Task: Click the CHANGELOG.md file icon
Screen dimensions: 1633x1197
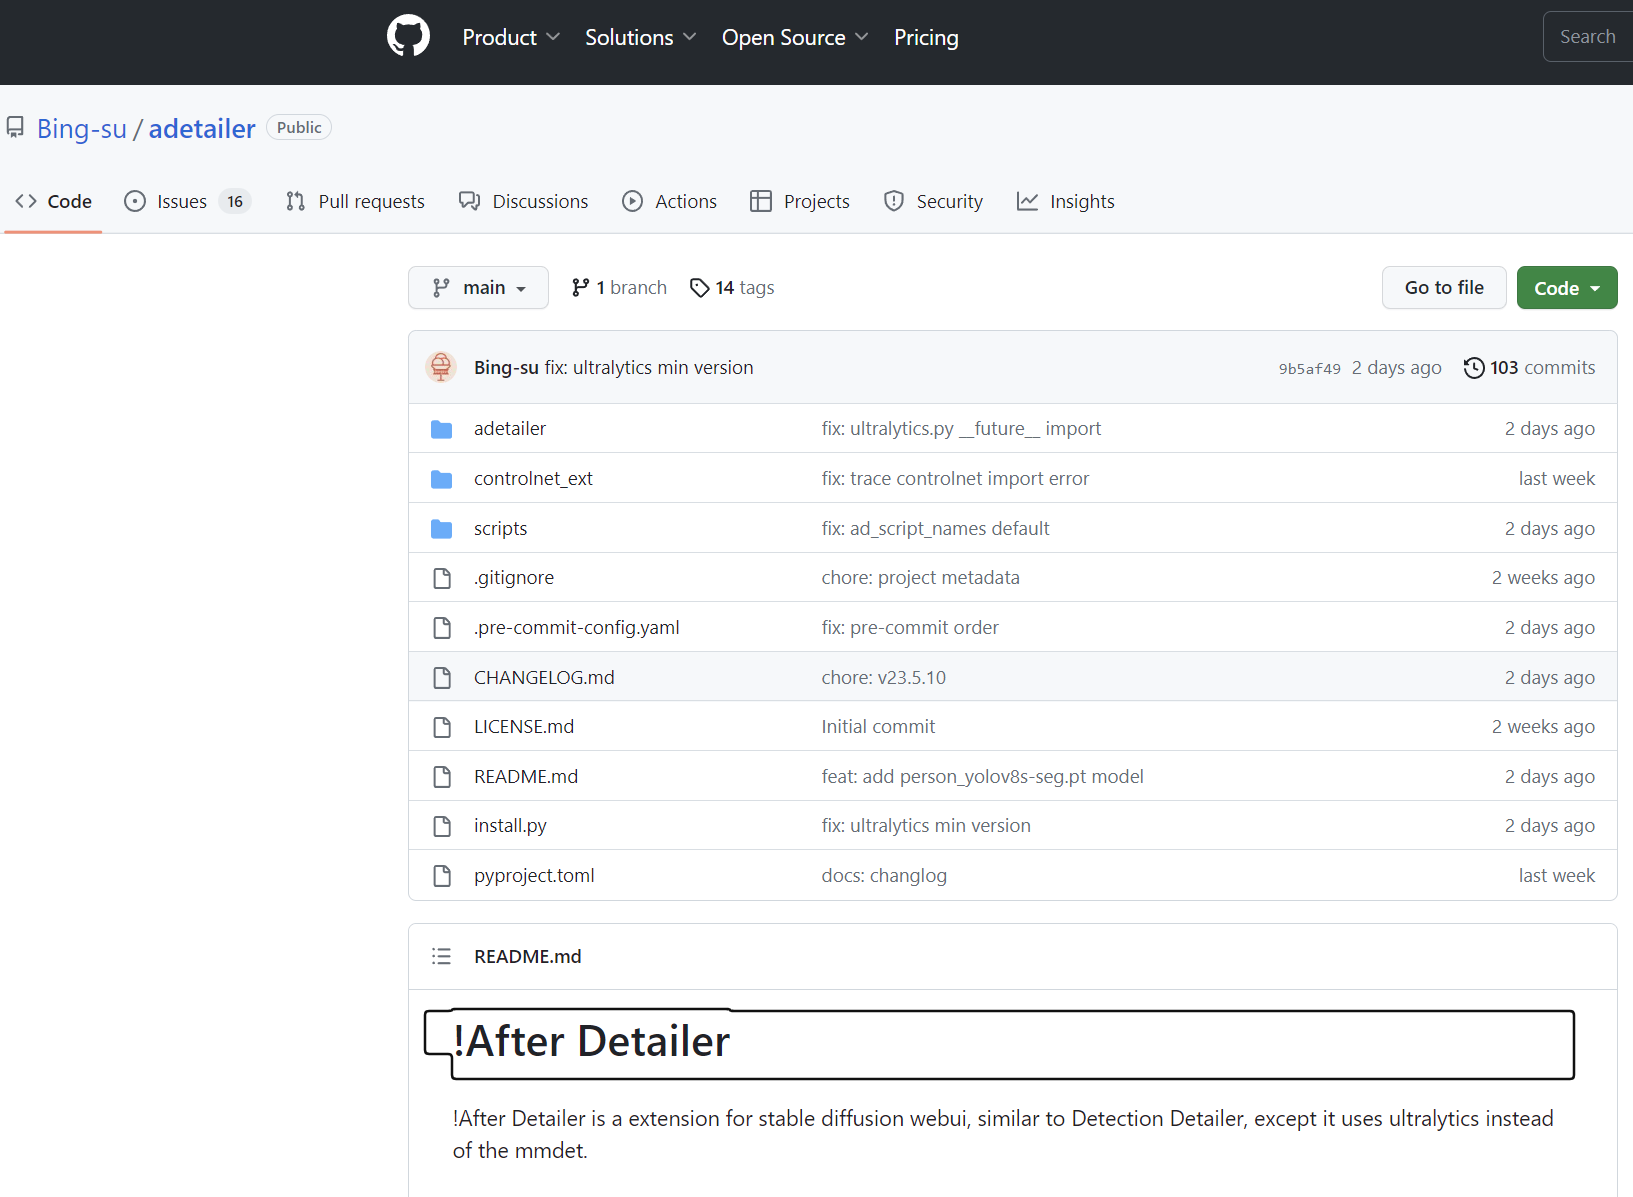Action: point(441,678)
